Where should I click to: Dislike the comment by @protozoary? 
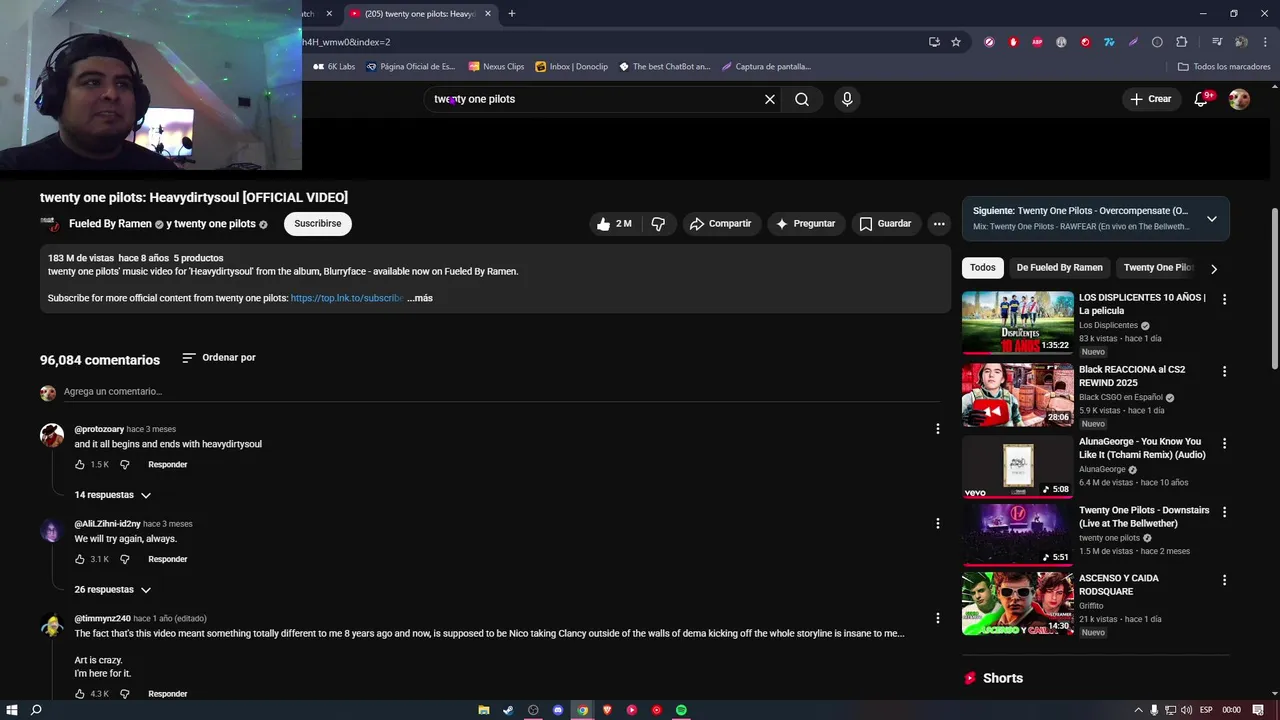pos(125,465)
